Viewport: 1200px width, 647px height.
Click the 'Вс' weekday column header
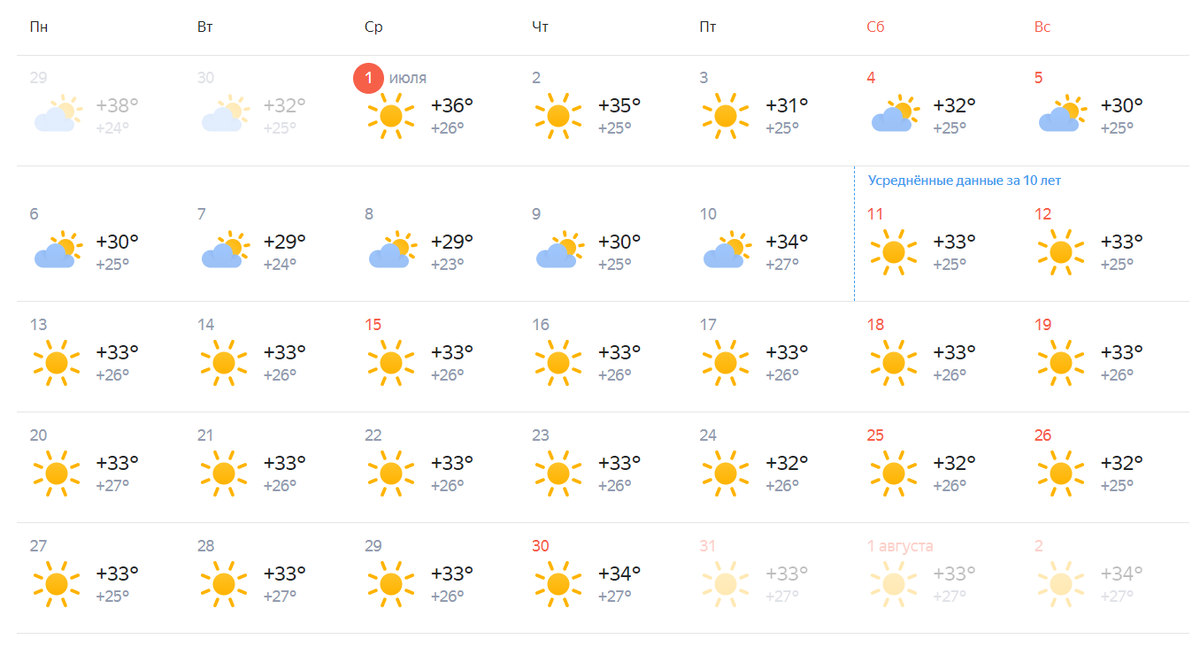1042,27
